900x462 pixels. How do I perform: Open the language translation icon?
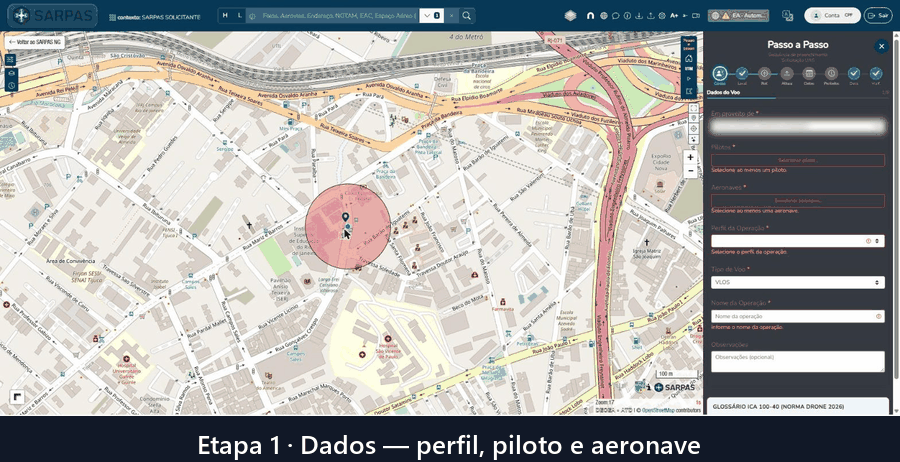(788, 16)
